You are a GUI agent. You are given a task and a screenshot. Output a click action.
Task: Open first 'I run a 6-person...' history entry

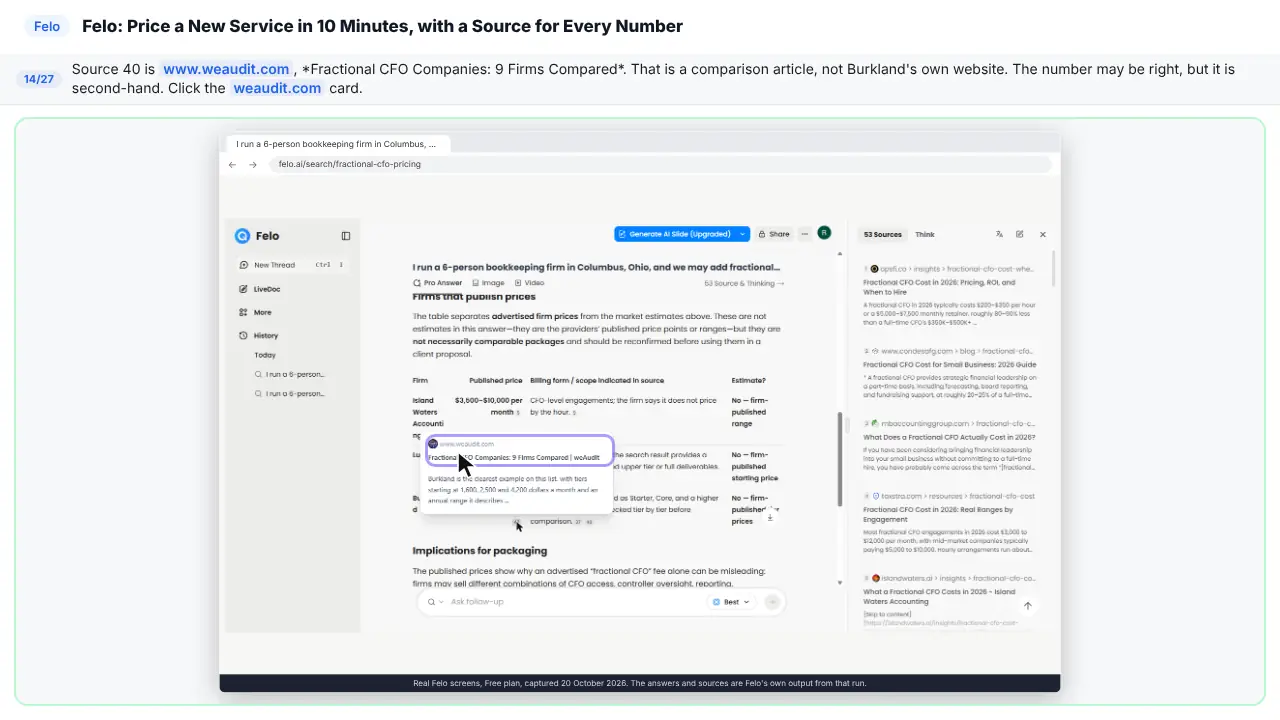pyautogui.click(x=290, y=374)
